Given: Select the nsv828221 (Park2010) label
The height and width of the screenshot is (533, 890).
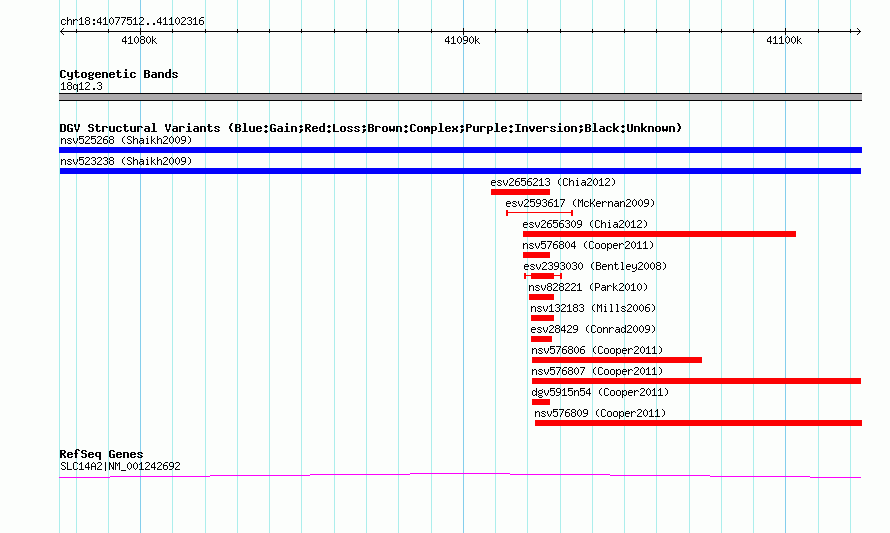Looking at the screenshot, I should [x=587, y=287].
